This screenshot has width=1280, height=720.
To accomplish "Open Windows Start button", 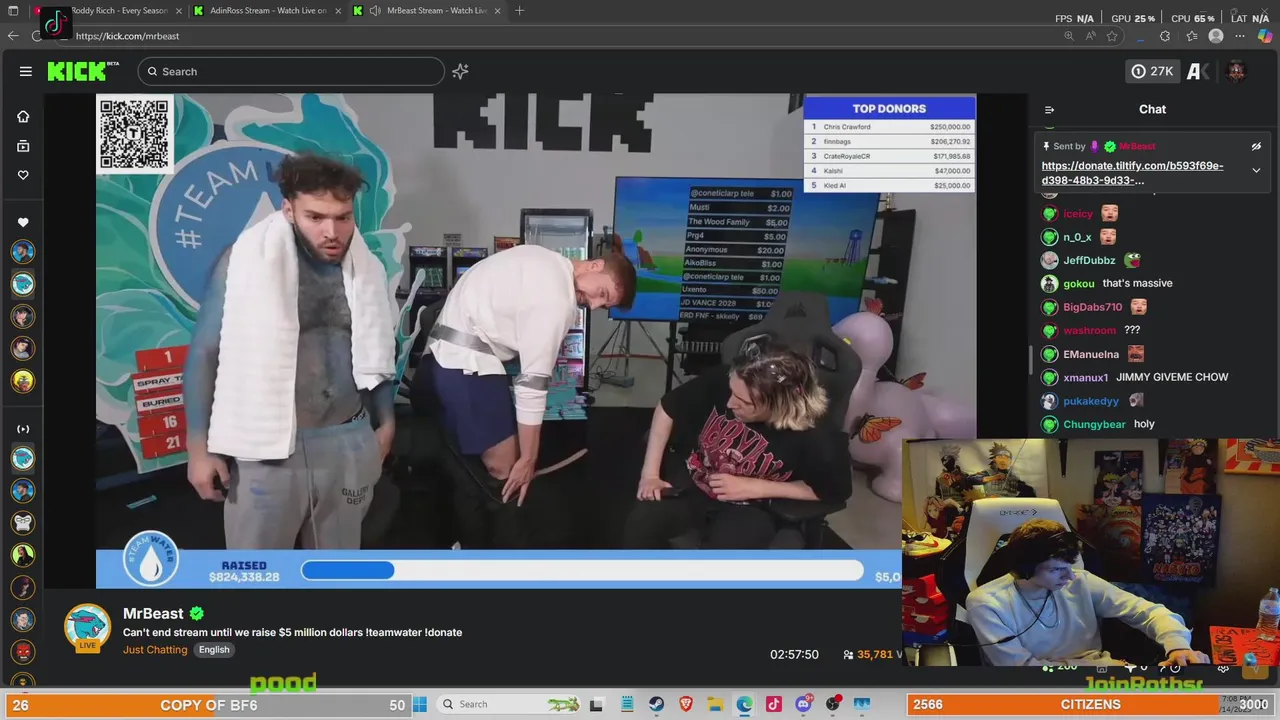I will 420,704.
